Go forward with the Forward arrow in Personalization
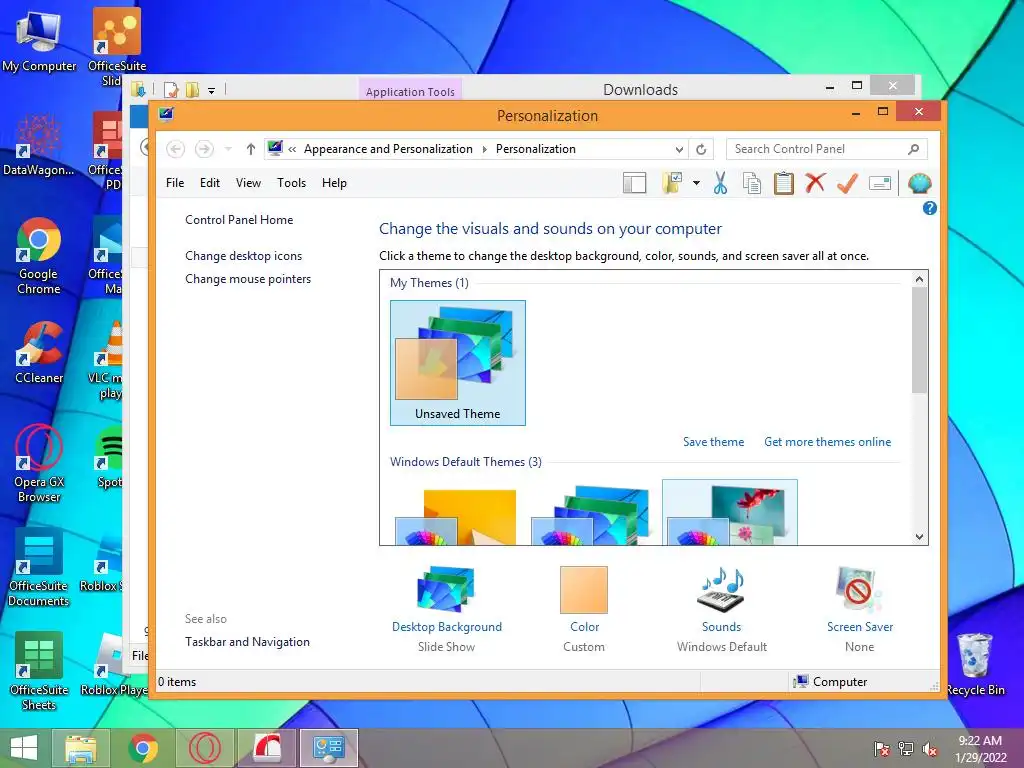The width and height of the screenshot is (1024, 768). pos(204,149)
